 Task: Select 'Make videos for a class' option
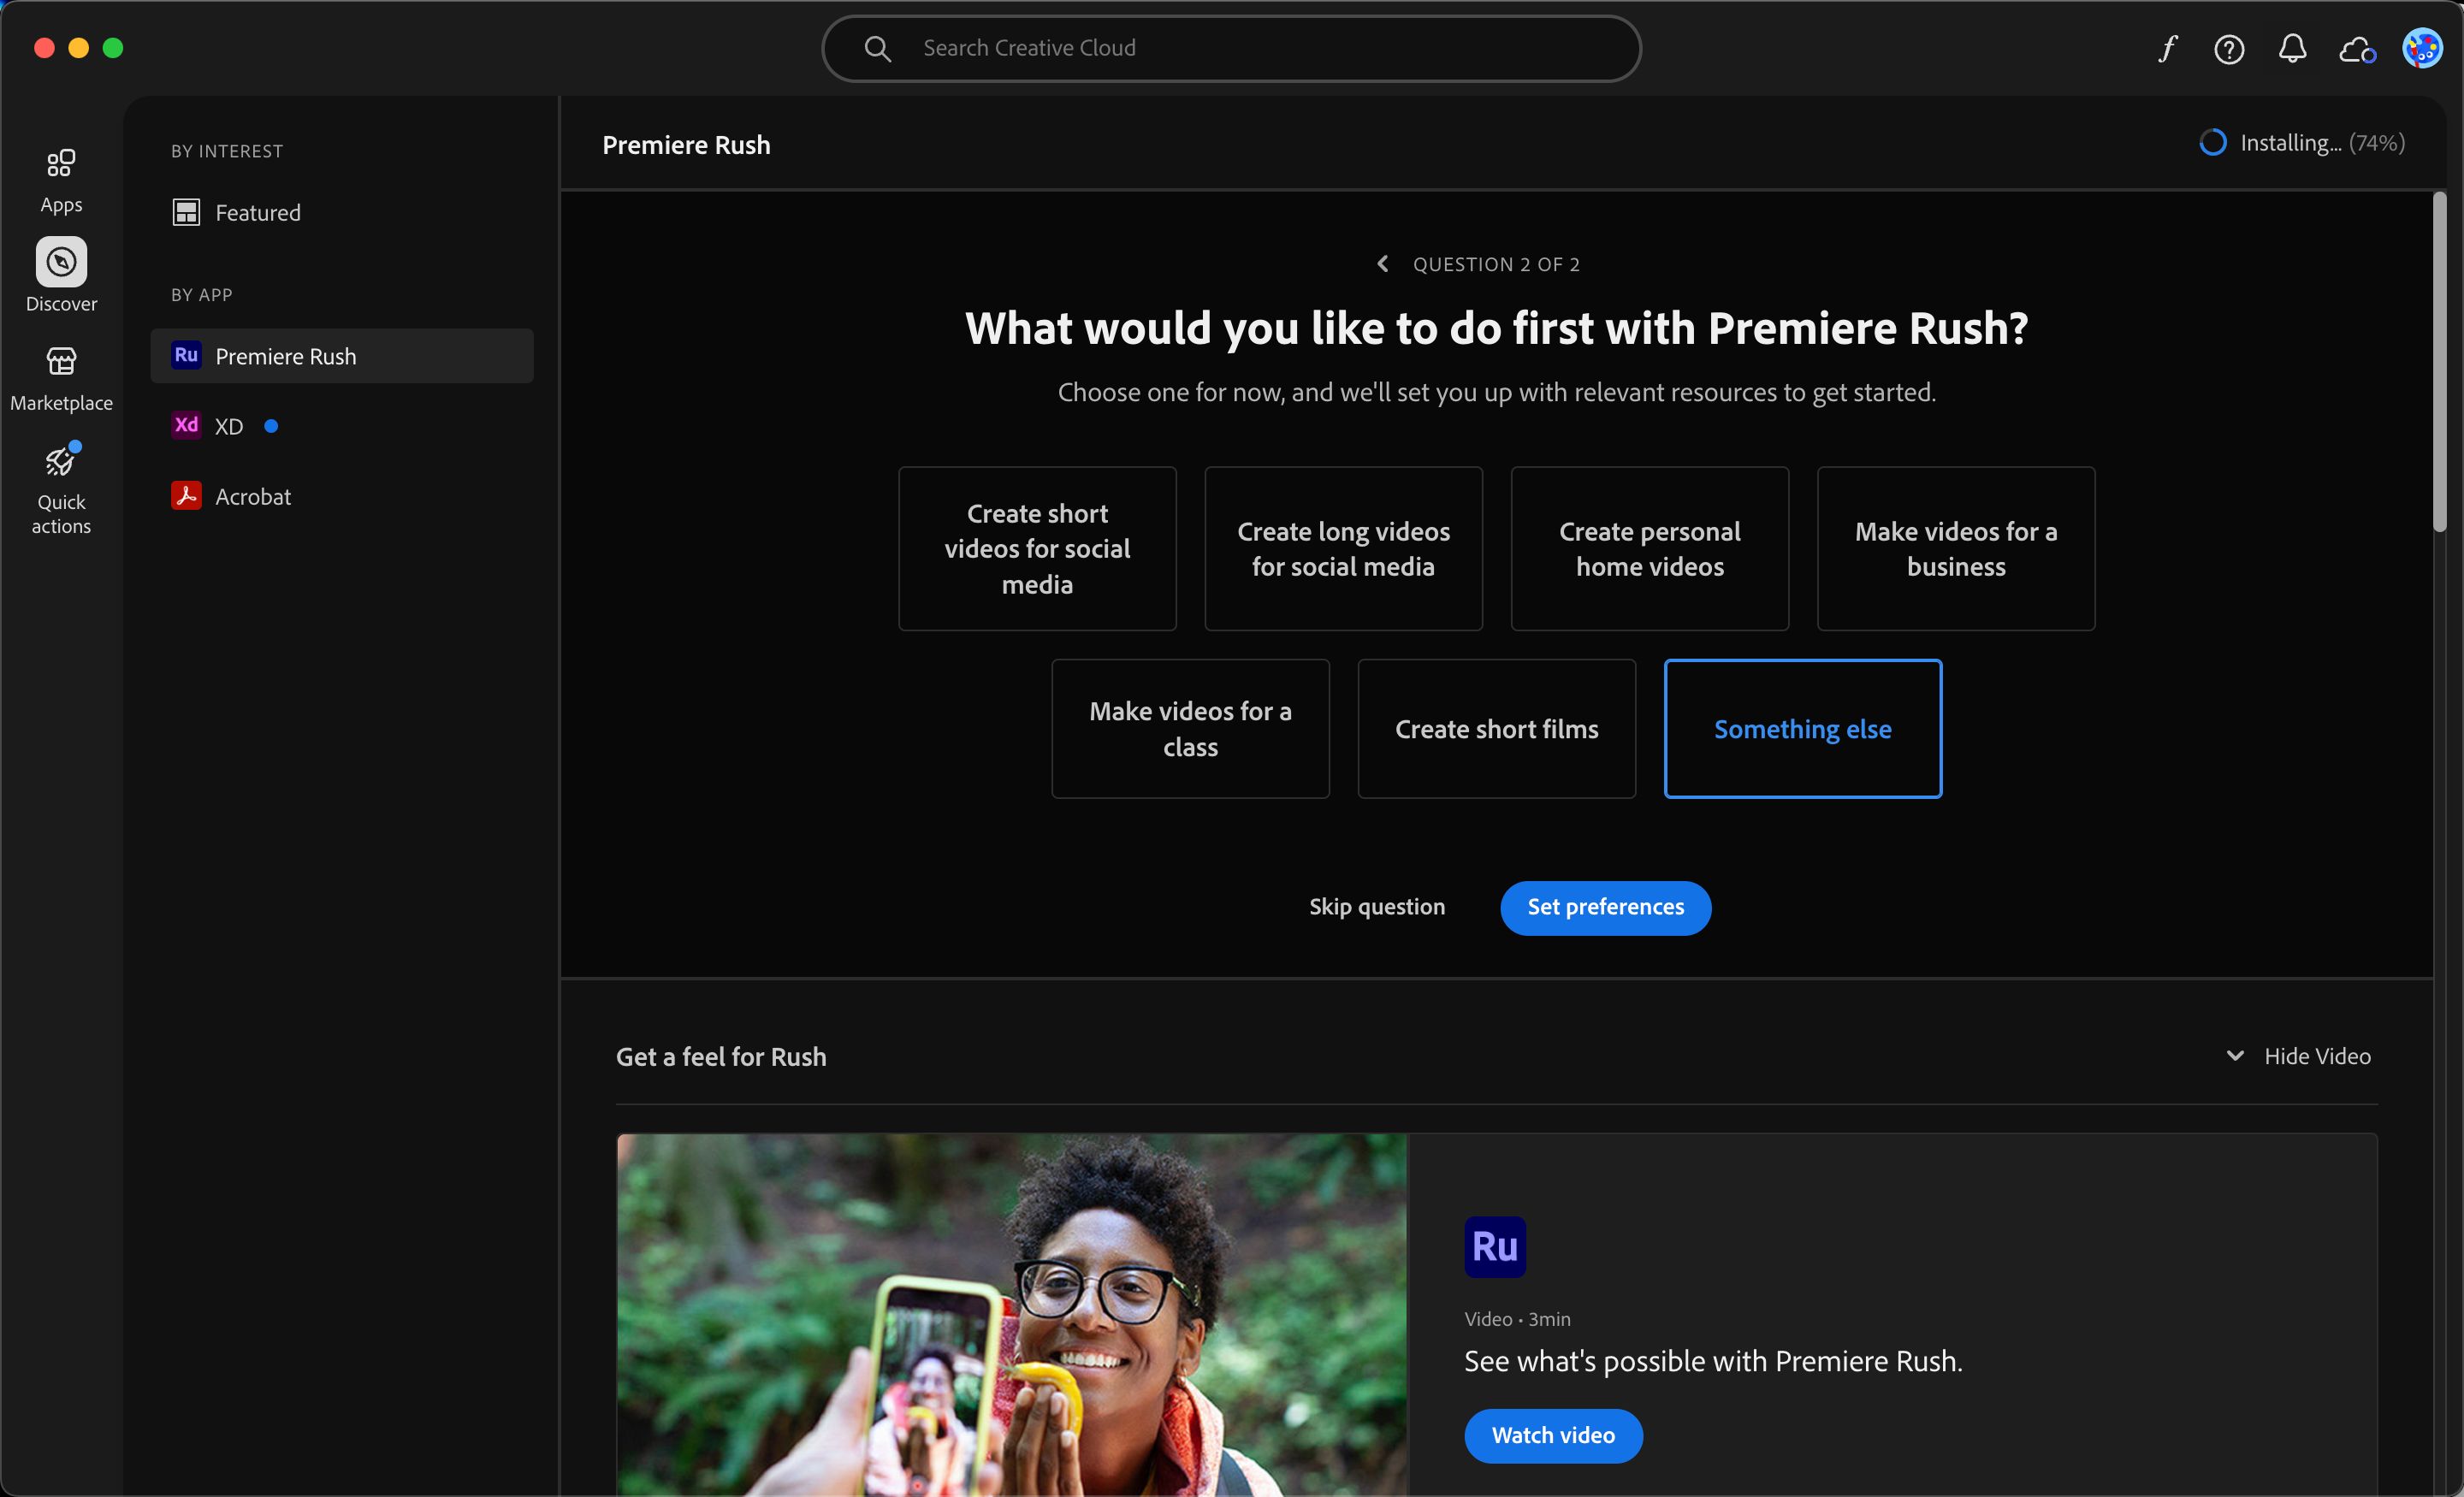[x=1190, y=729]
